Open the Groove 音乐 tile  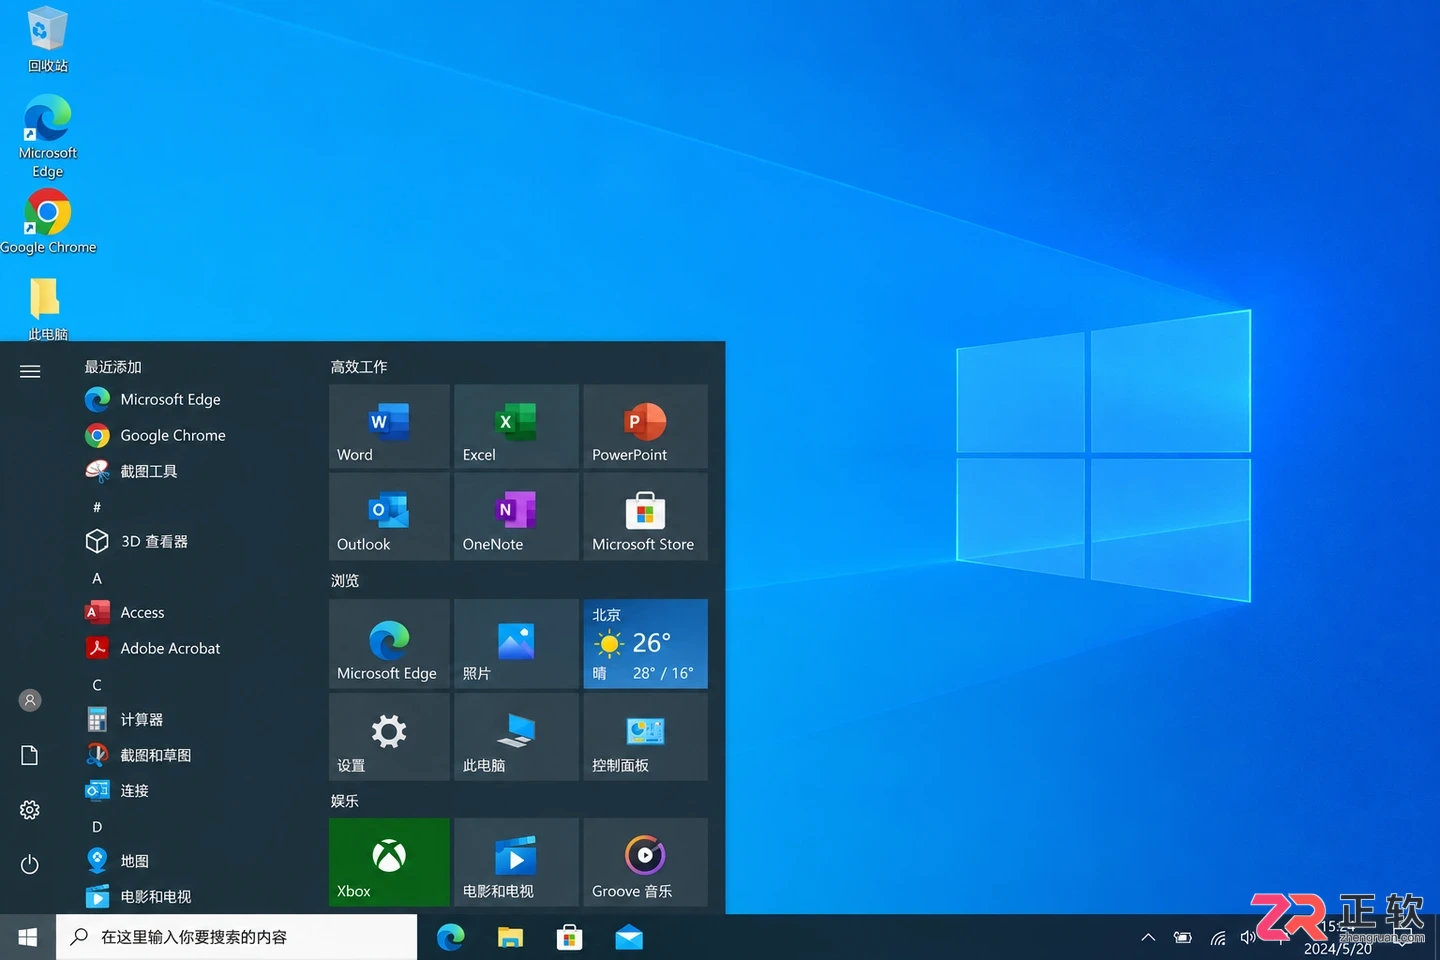[x=645, y=862]
